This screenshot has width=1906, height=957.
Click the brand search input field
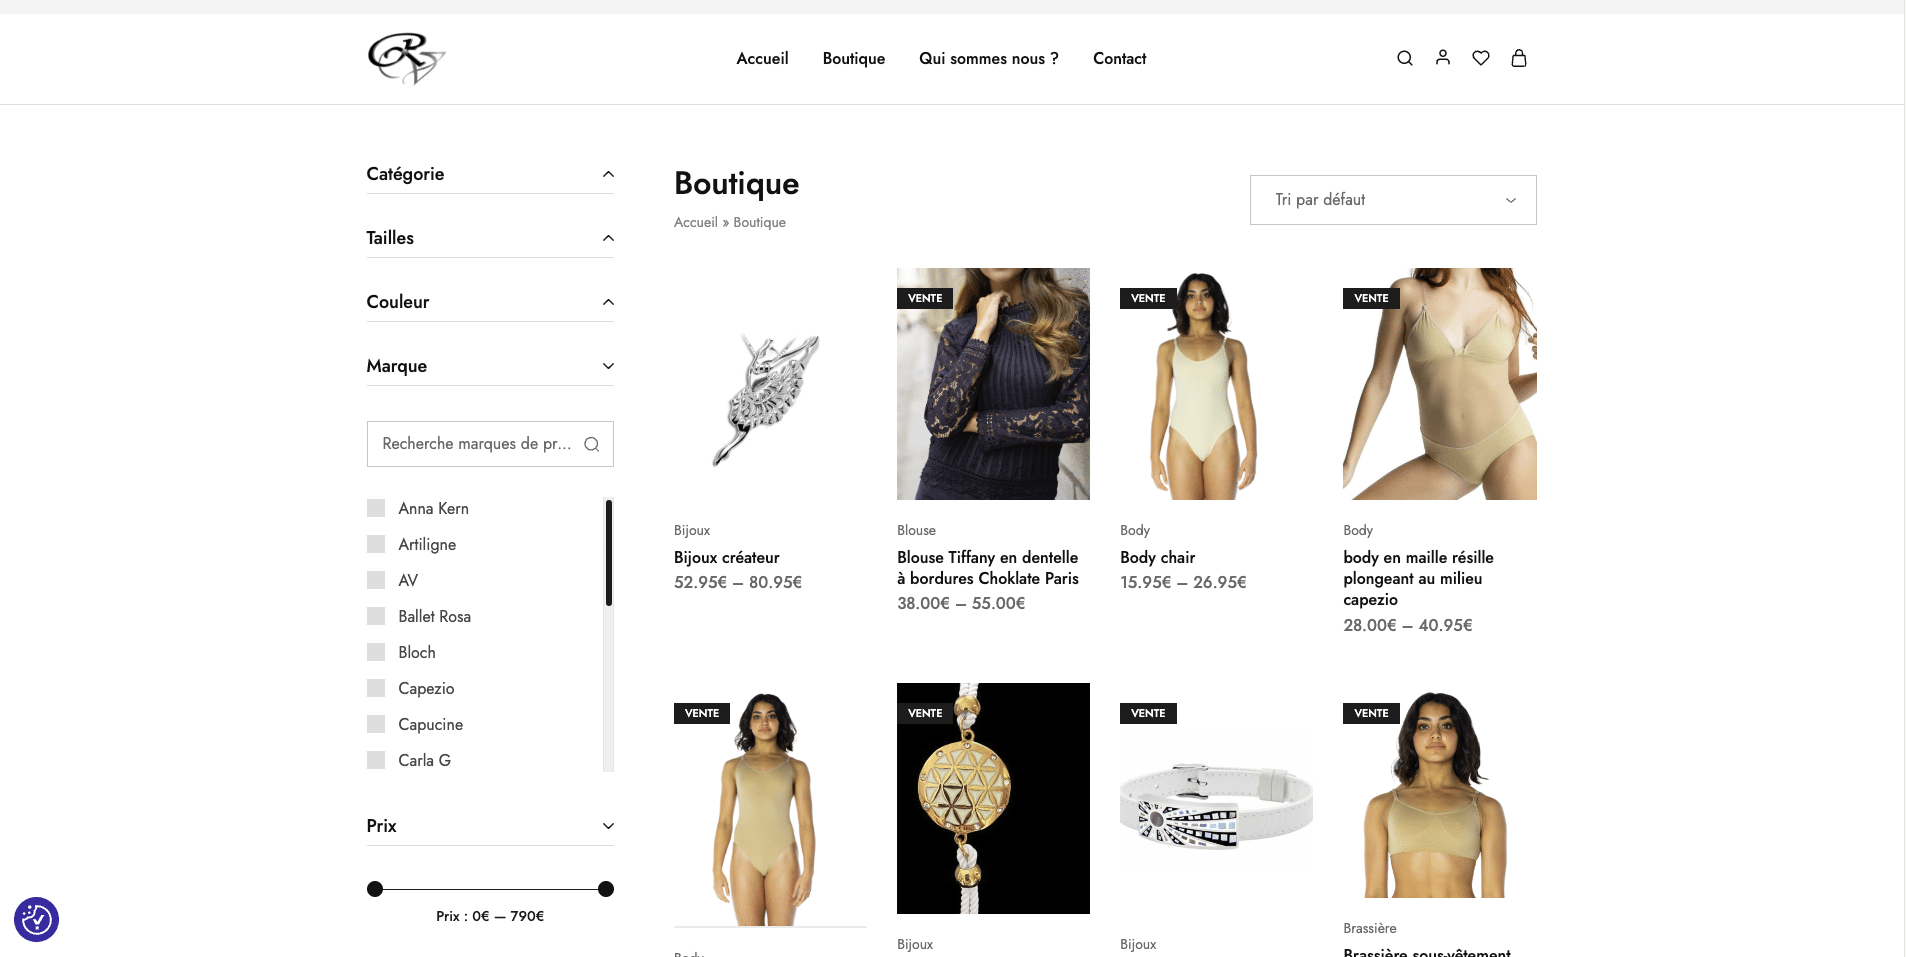click(x=475, y=444)
